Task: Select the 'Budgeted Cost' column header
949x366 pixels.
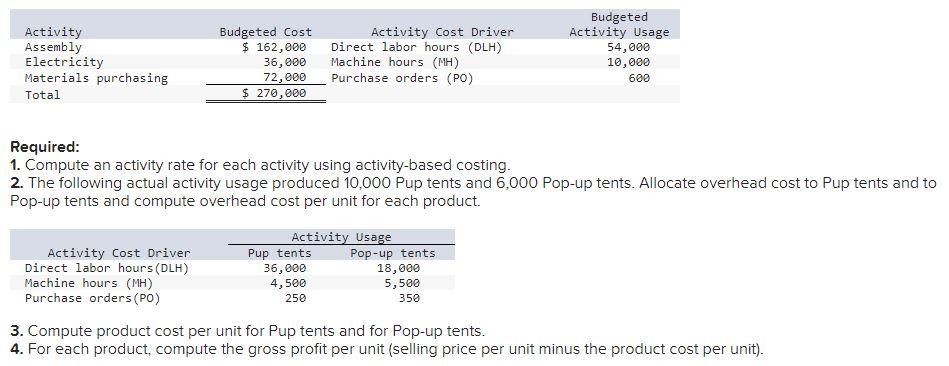Action: pyautogui.click(x=266, y=32)
